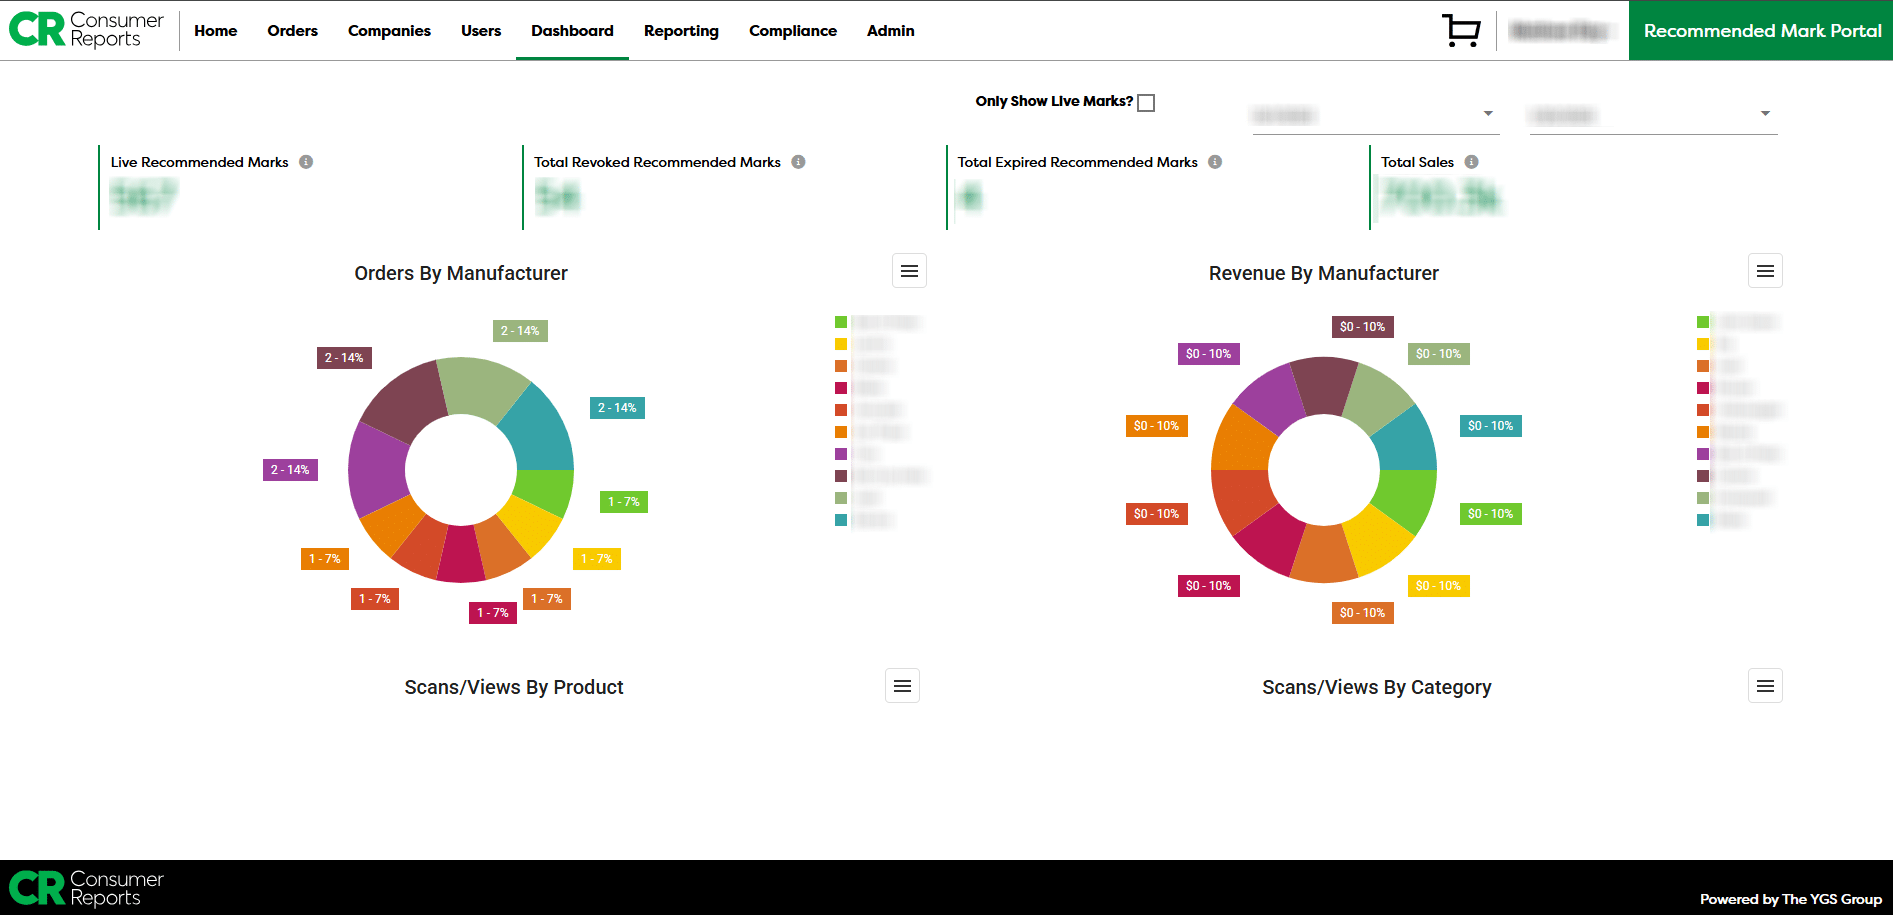The width and height of the screenshot is (1893, 915).
Task: Open Scans/Views By Category chart menu
Action: 1765,686
